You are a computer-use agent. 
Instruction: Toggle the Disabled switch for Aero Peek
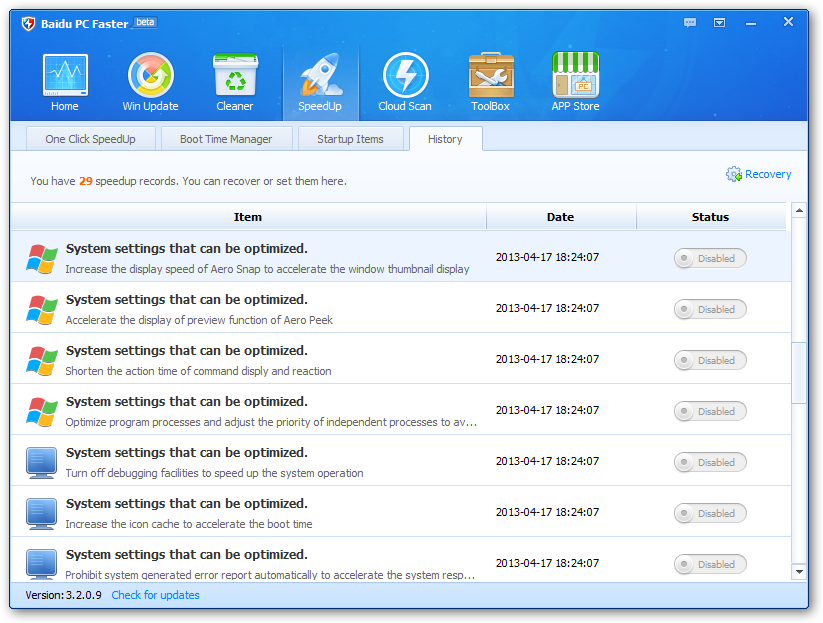710,309
